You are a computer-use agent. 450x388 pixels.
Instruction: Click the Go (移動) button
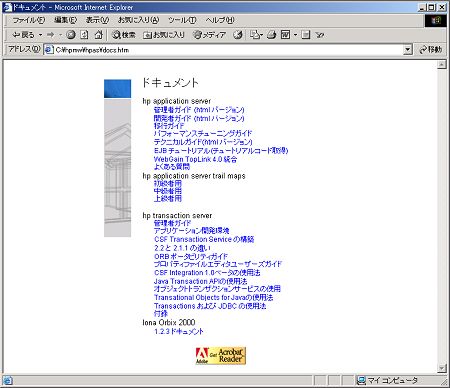[x=431, y=50]
